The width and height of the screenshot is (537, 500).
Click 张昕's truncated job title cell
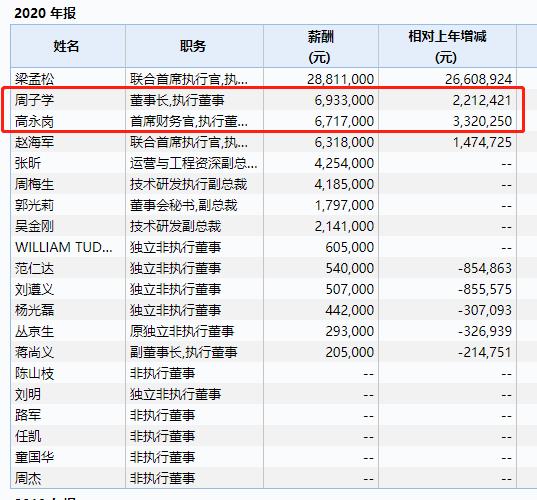point(193,163)
